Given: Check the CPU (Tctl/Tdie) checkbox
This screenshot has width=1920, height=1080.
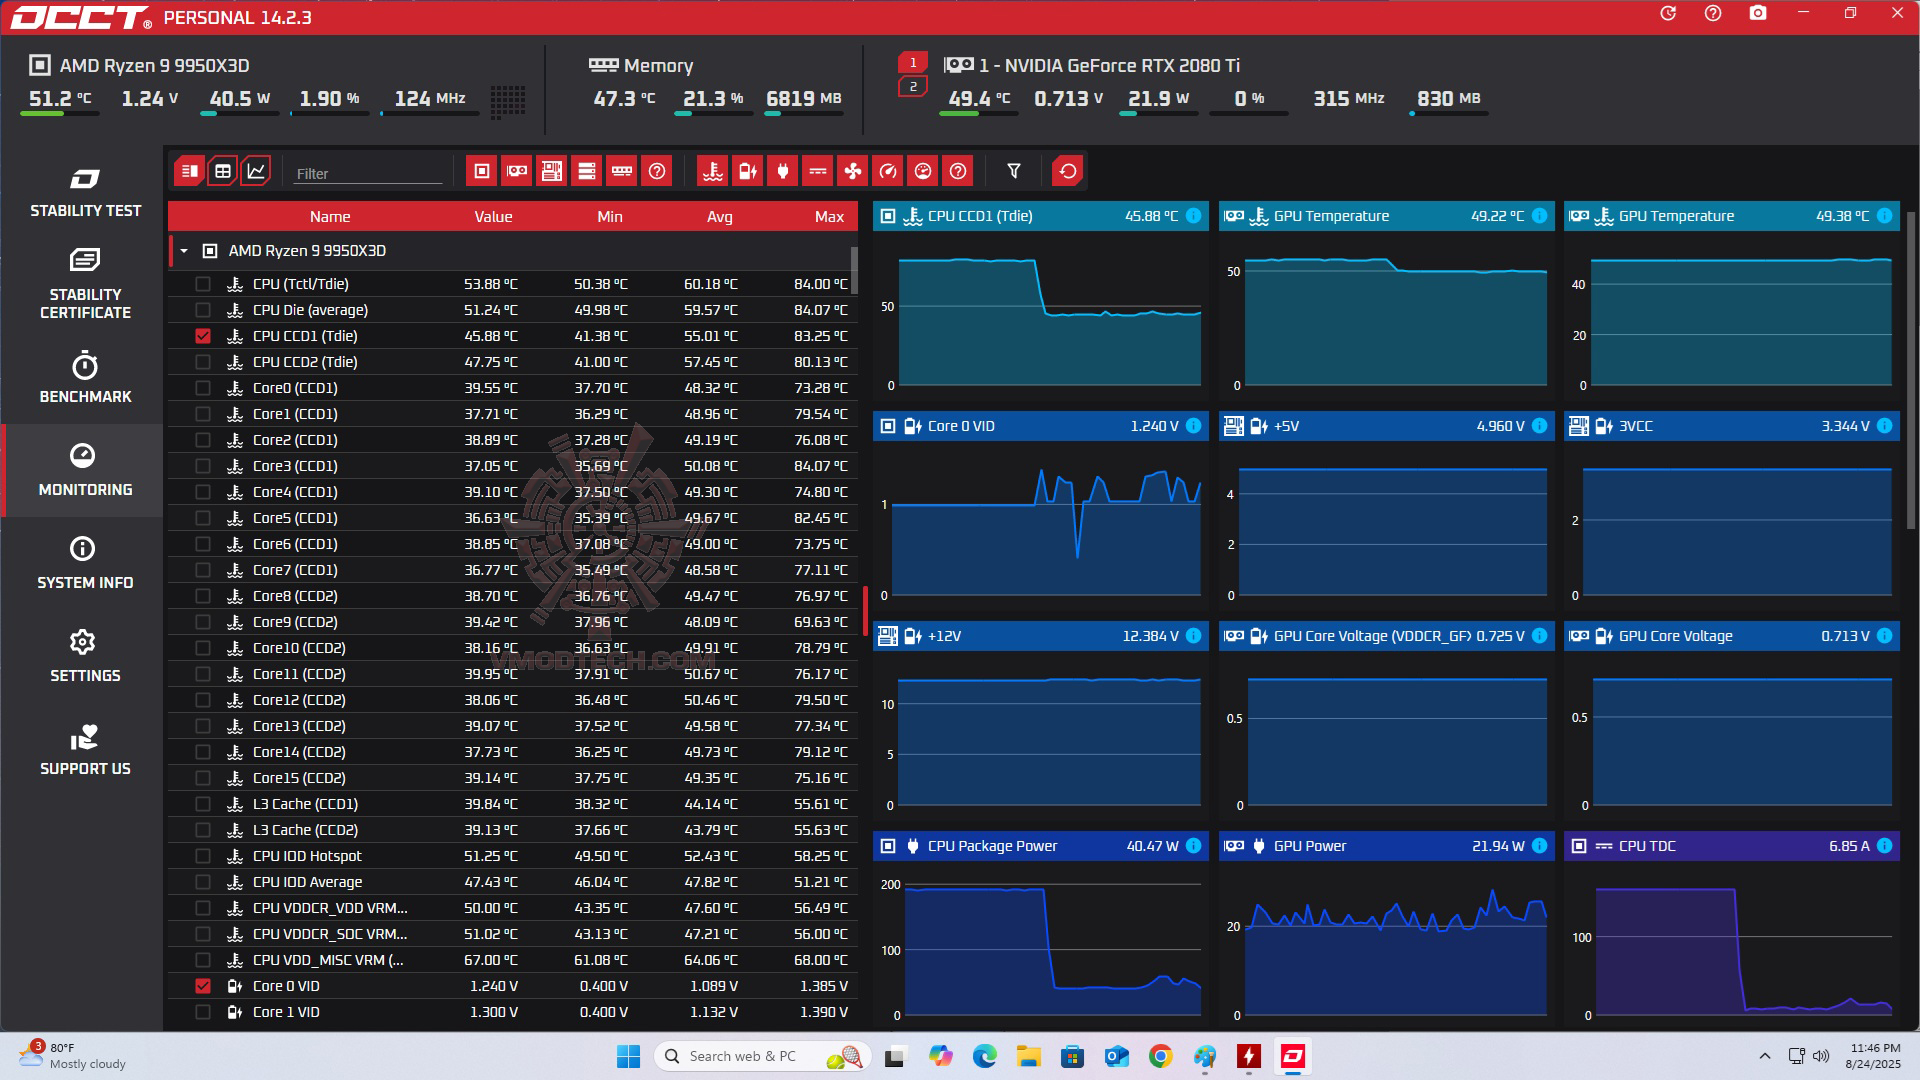Looking at the screenshot, I should 203,284.
